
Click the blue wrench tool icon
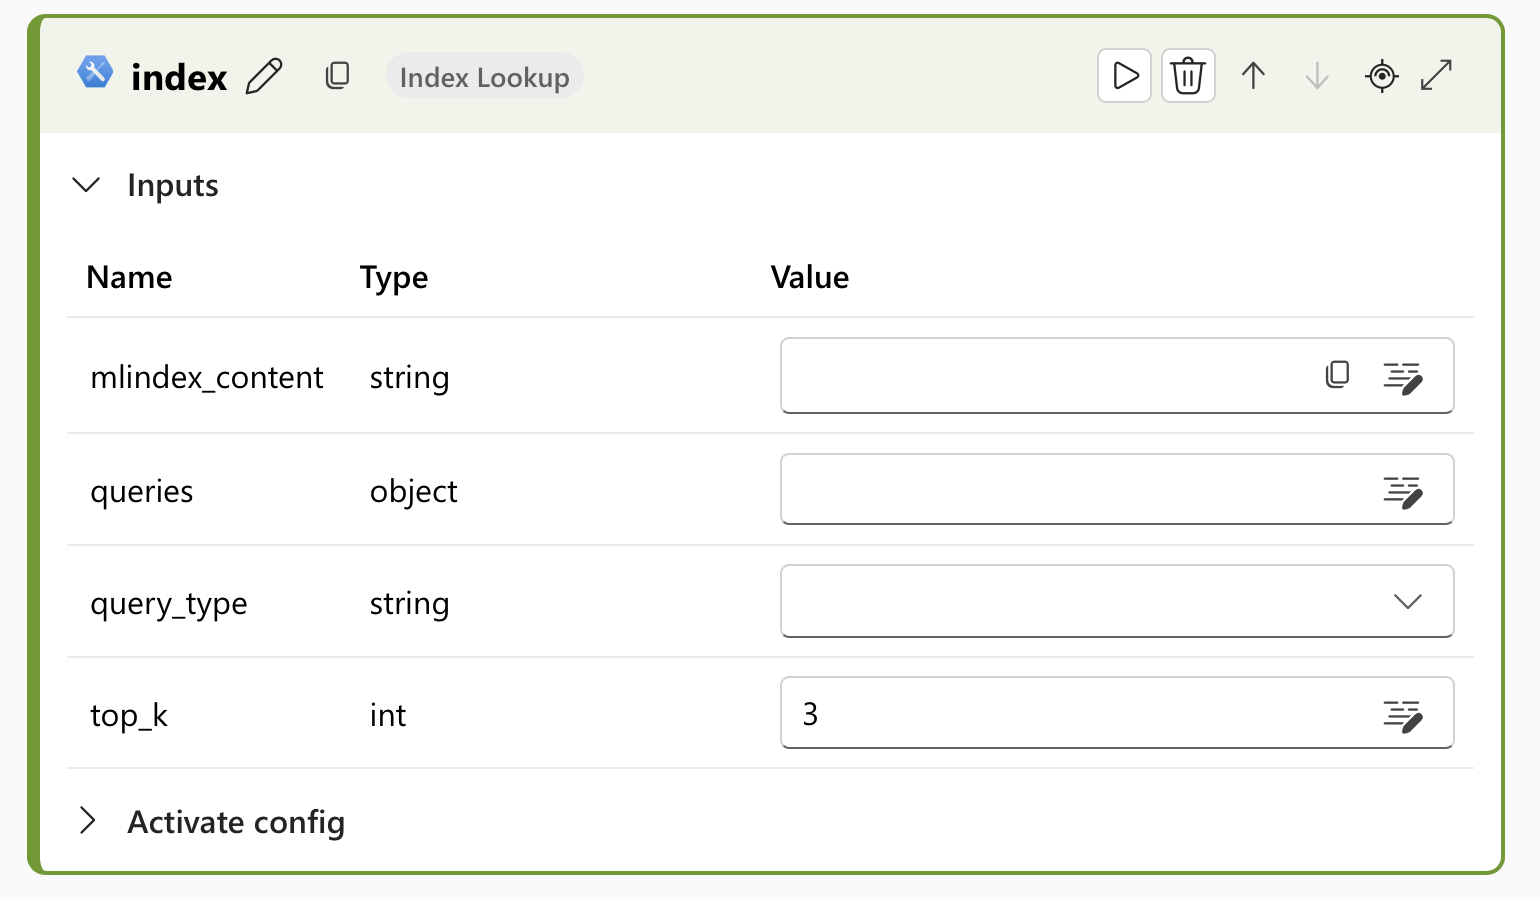pos(95,73)
